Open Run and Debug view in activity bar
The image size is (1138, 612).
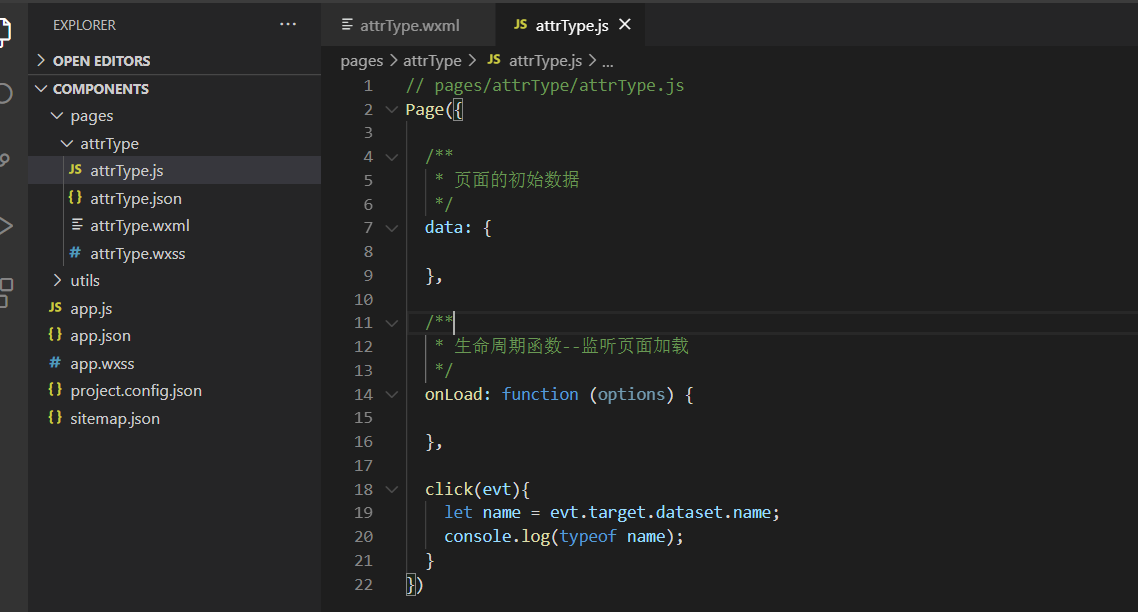(x=6, y=226)
